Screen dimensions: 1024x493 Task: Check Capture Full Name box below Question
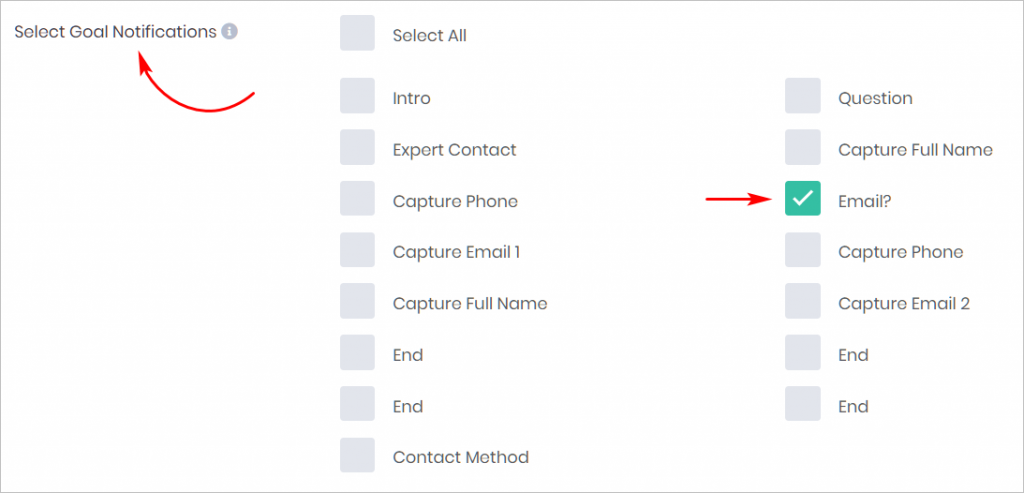coord(803,148)
